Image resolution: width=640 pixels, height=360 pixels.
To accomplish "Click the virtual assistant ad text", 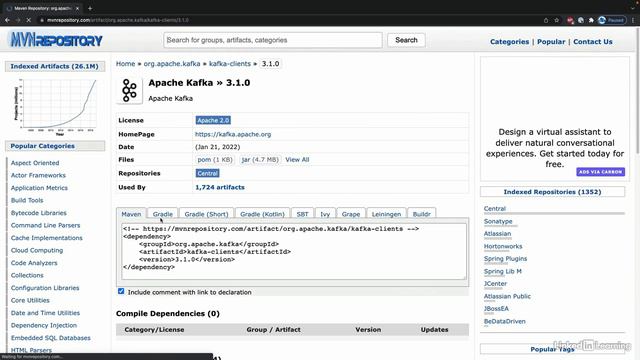I will point(555,148).
